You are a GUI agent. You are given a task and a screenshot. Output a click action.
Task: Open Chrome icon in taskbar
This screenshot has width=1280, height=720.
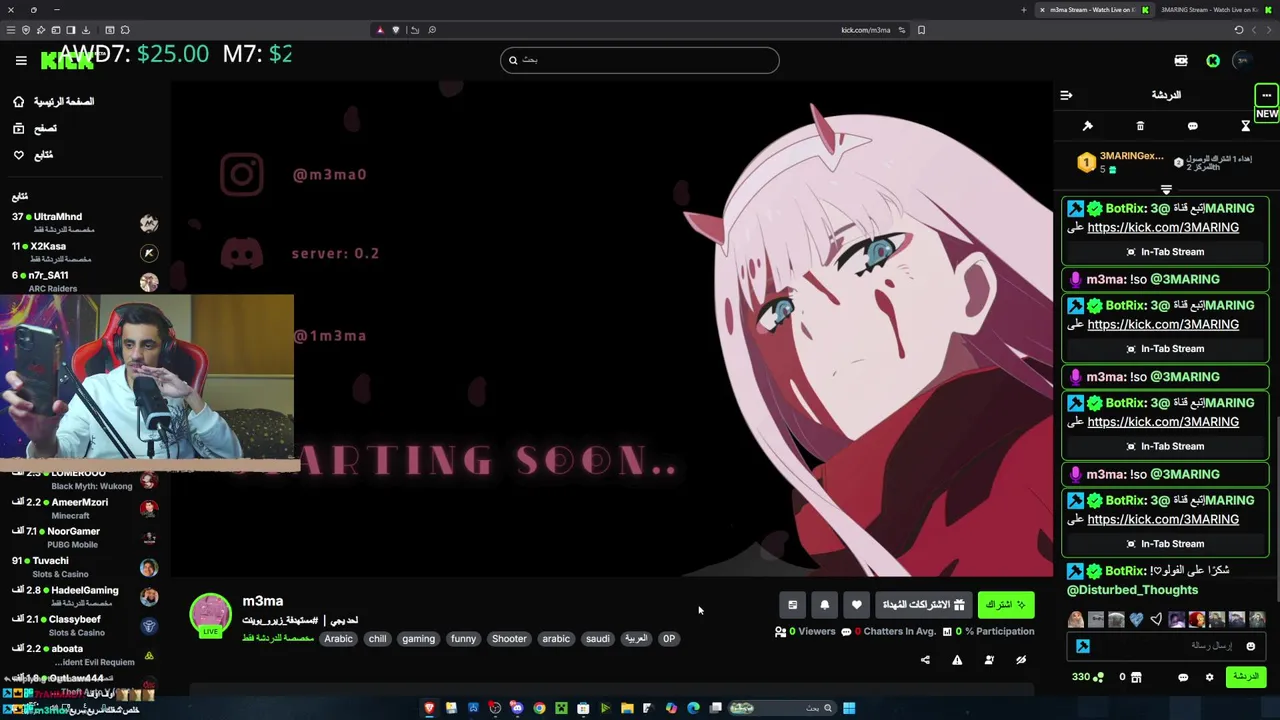click(x=539, y=708)
